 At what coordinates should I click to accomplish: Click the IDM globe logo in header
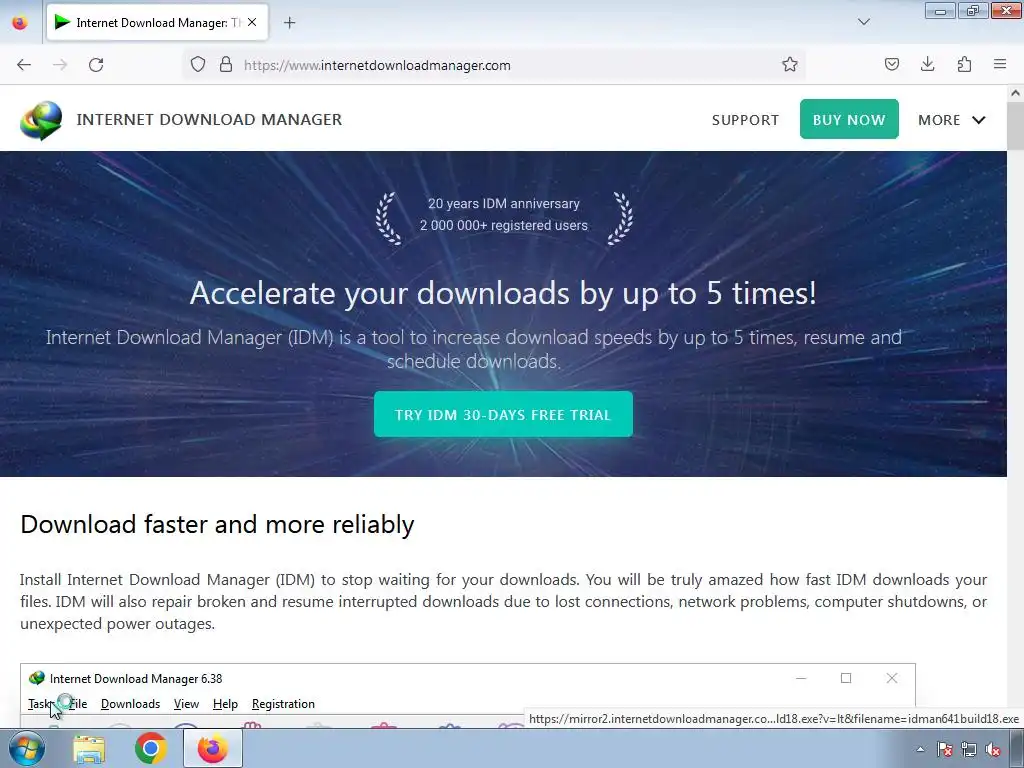pos(41,120)
